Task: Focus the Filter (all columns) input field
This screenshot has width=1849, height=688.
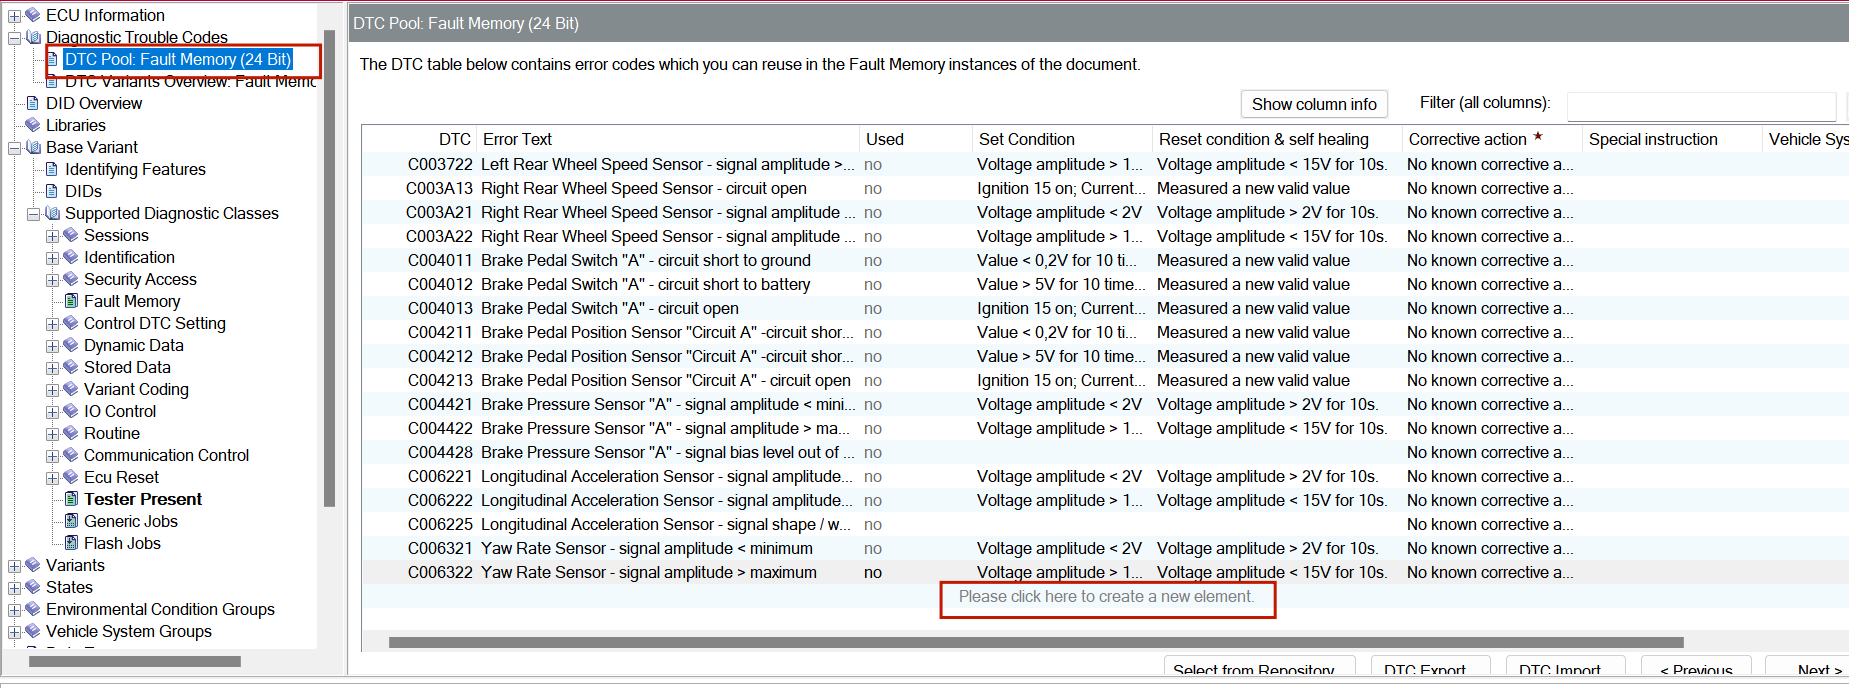Action: (1700, 105)
